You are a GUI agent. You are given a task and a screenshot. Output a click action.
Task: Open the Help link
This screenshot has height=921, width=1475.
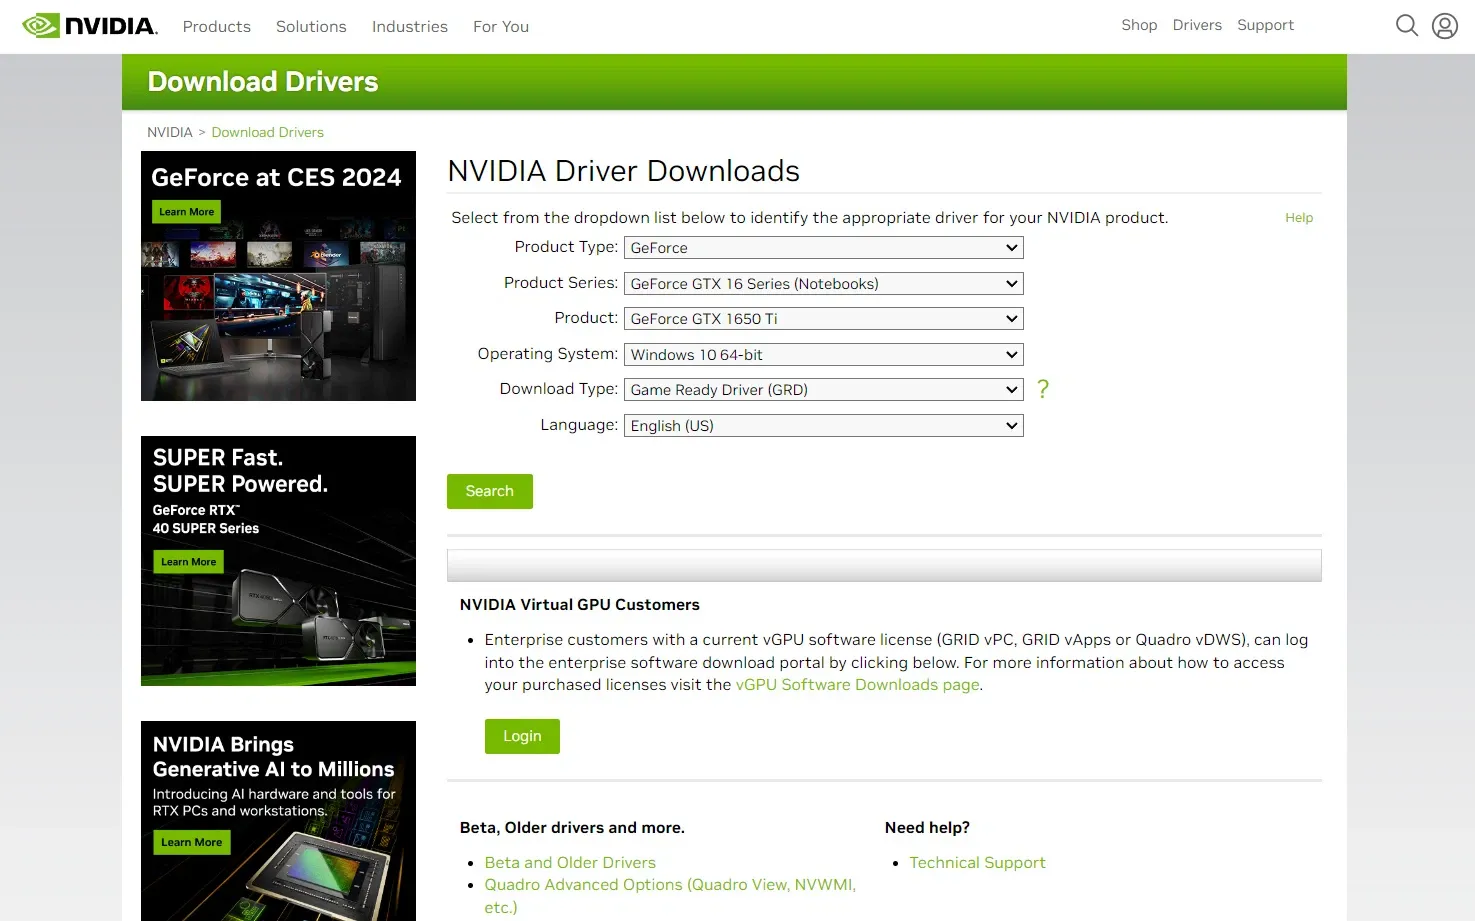1299,218
